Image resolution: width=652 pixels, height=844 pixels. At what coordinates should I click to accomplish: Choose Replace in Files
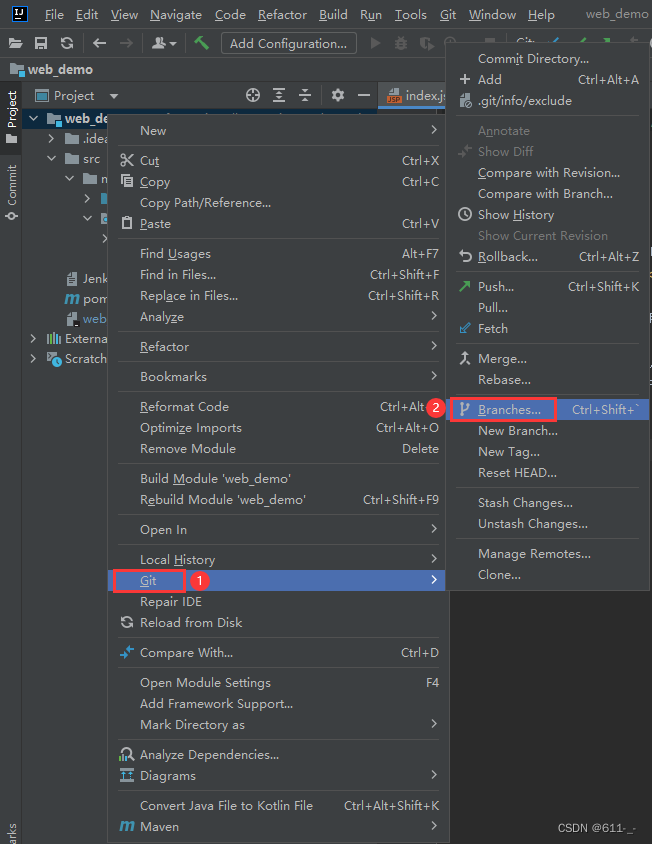[279, 296]
